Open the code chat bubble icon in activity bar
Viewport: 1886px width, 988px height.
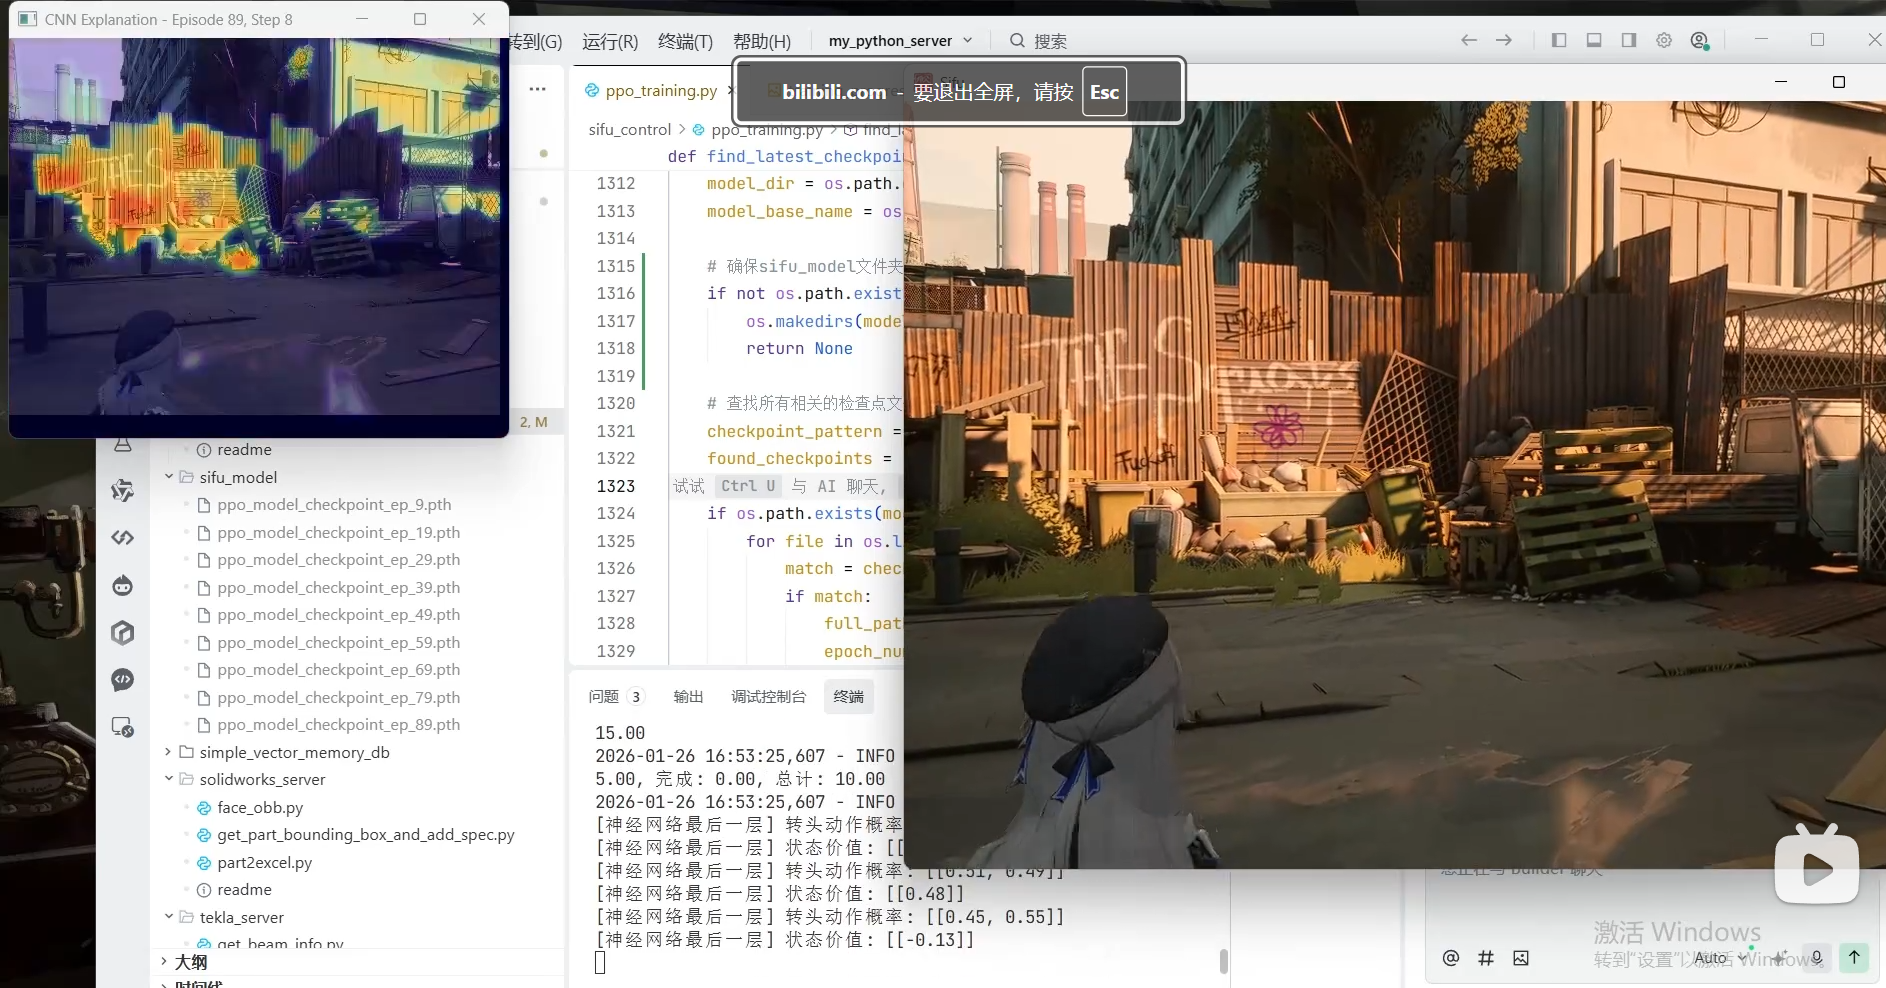pyautogui.click(x=123, y=680)
